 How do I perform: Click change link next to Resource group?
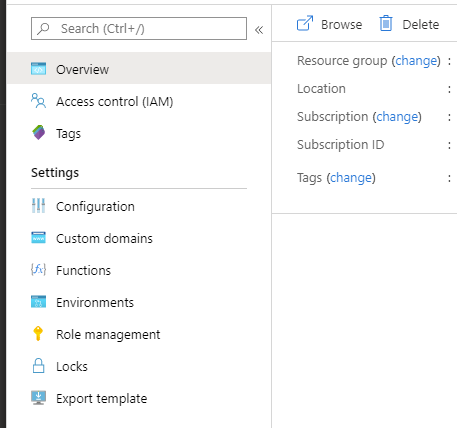[416, 61]
